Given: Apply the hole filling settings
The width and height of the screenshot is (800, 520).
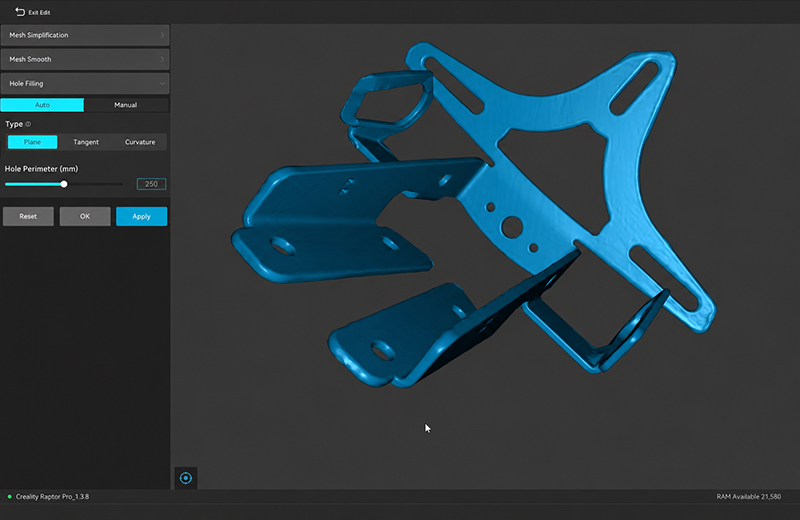Looking at the screenshot, I should point(141,216).
